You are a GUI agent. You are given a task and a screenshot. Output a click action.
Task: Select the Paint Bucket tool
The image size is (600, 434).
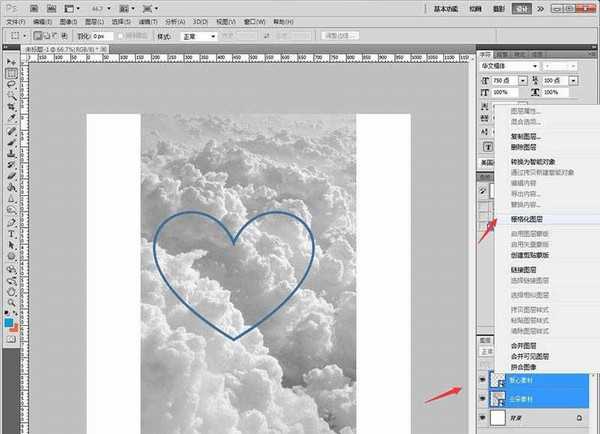pos(11,199)
